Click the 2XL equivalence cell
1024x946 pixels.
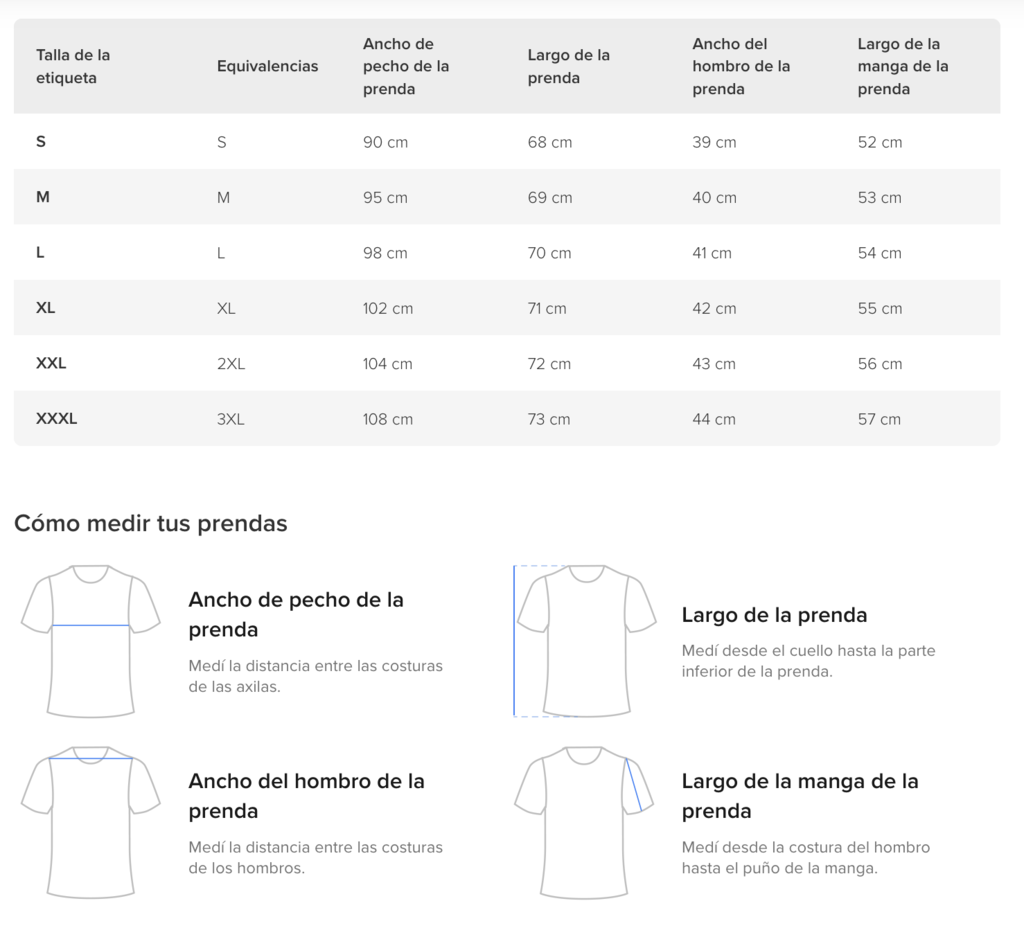click(231, 364)
